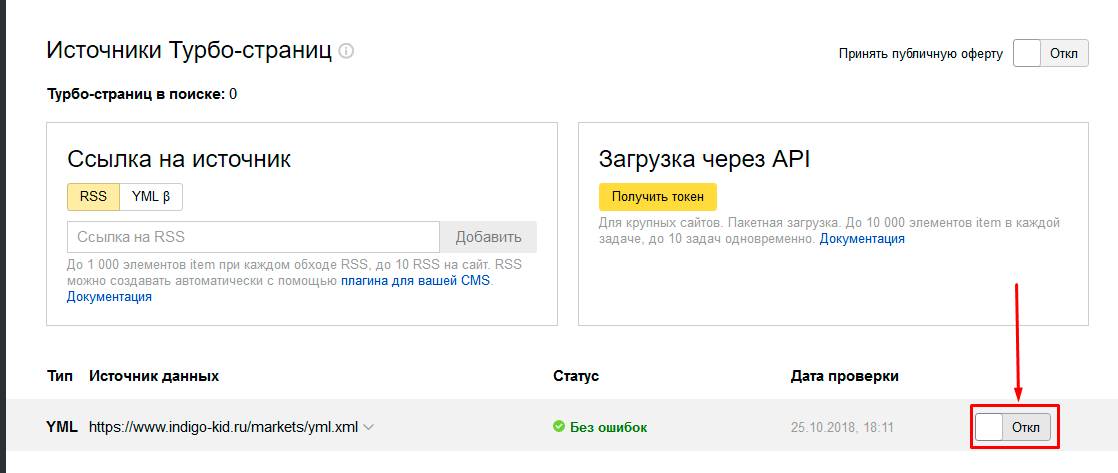1118x473 pixels.
Task: Open Документация link under RSS description
Action: 109,297
